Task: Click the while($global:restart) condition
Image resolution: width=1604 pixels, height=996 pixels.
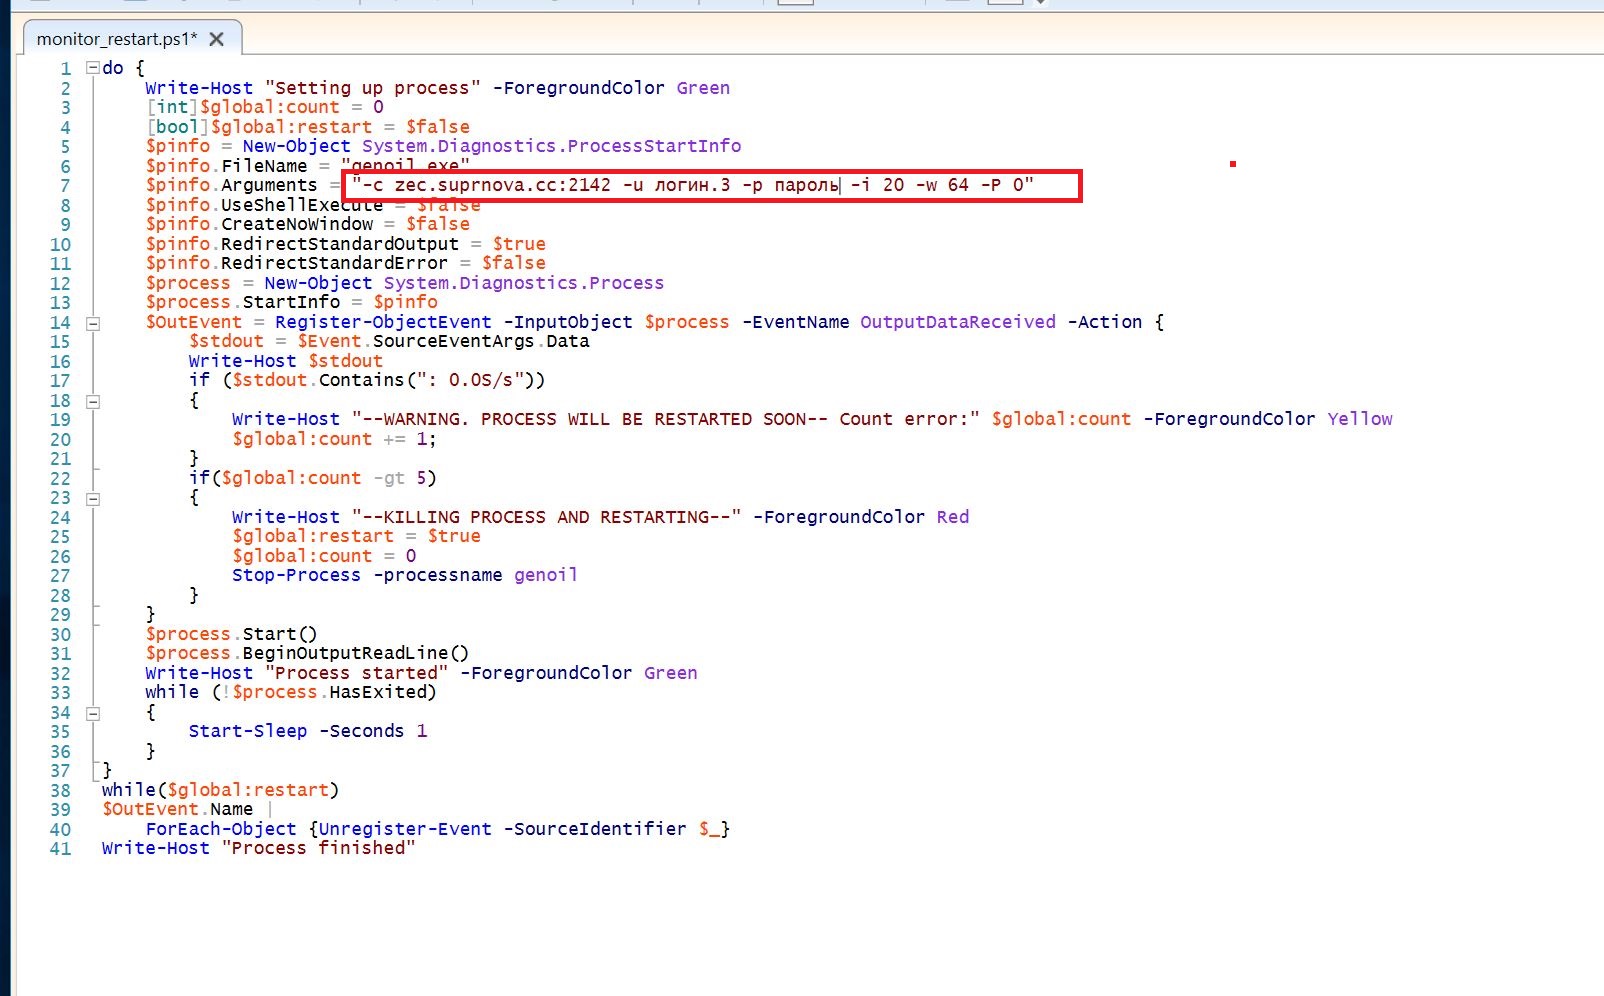Action: [x=220, y=790]
